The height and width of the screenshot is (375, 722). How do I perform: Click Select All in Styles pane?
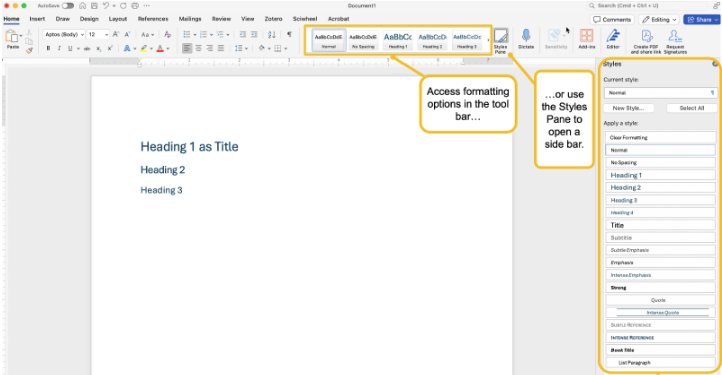click(x=692, y=108)
